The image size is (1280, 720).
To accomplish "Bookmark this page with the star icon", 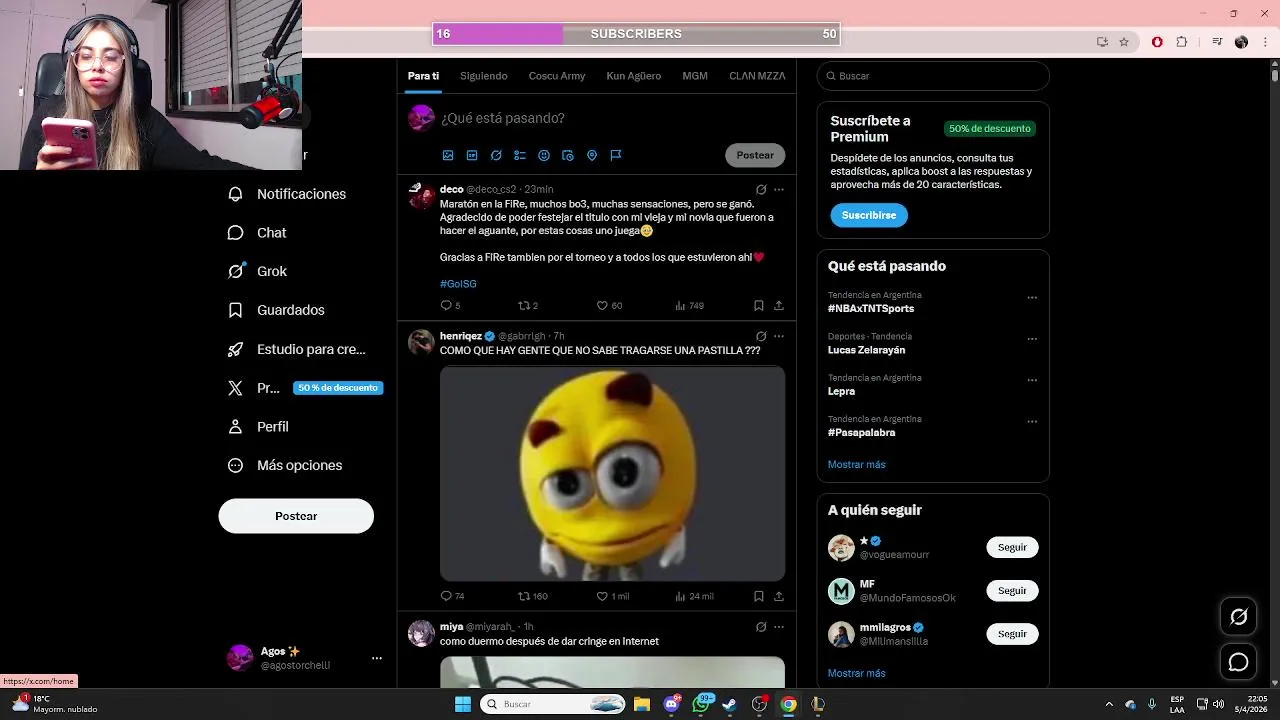I will coord(1124,42).
